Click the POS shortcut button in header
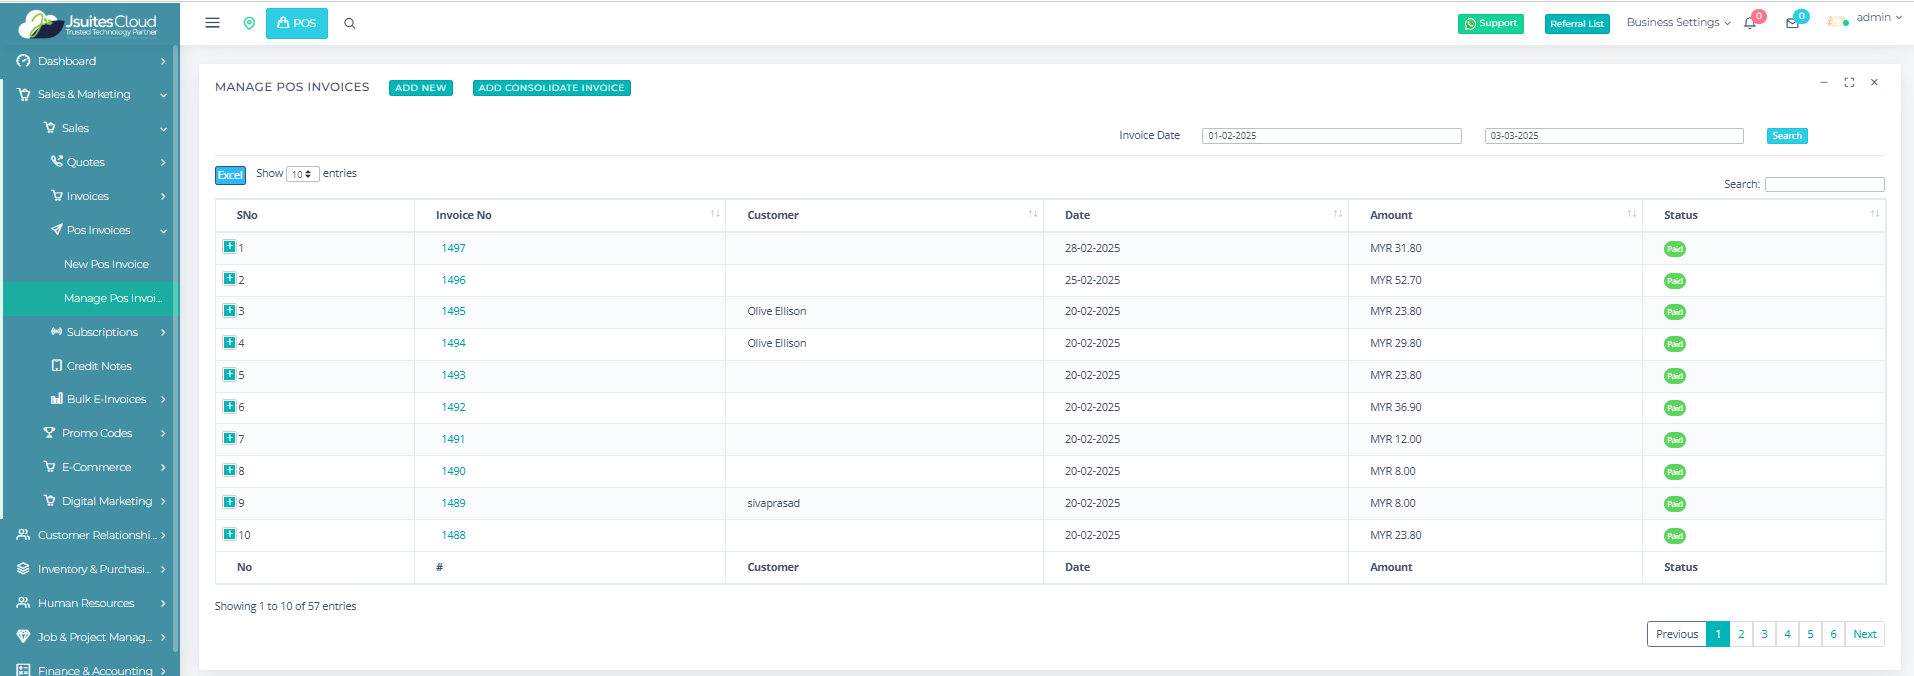The height and width of the screenshot is (676, 1914). [297, 23]
